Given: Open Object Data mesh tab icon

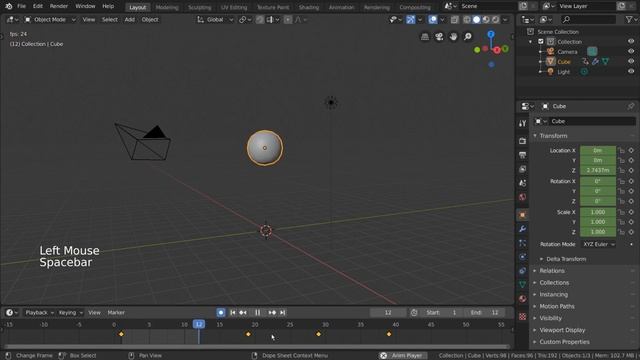Looking at the screenshot, I should click(522, 284).
